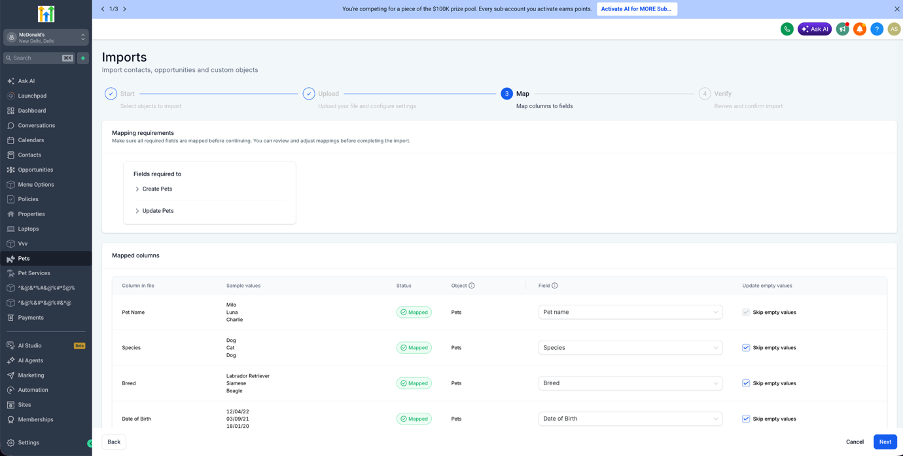Toggle Skip empty values for Date of Birth
The height and width of the screenshot is (456, 904).
(746, 419)
